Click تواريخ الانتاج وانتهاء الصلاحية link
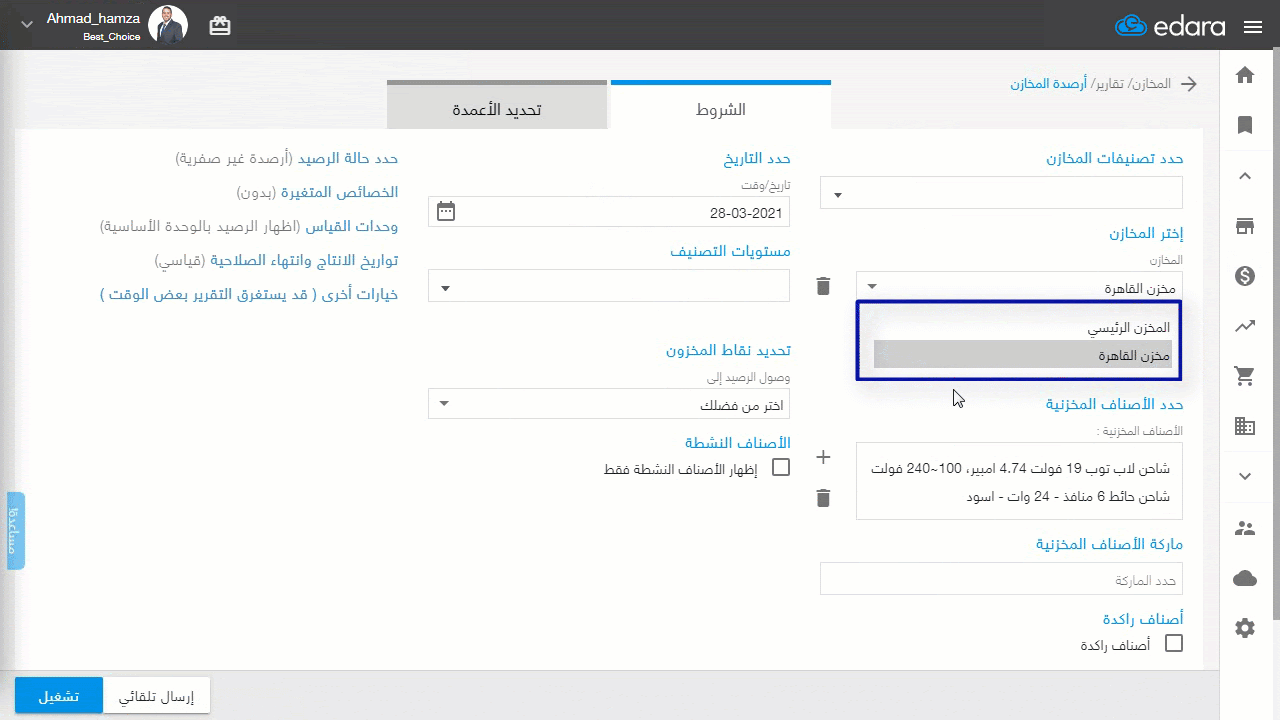Viewport: 1280px width, 720px height. [304, 260]
